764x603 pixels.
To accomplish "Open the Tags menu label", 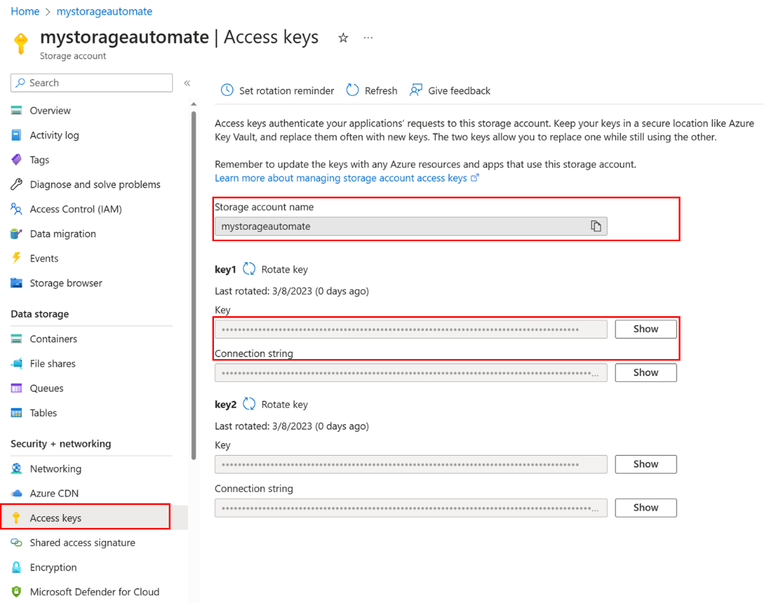I will point(39,160).
